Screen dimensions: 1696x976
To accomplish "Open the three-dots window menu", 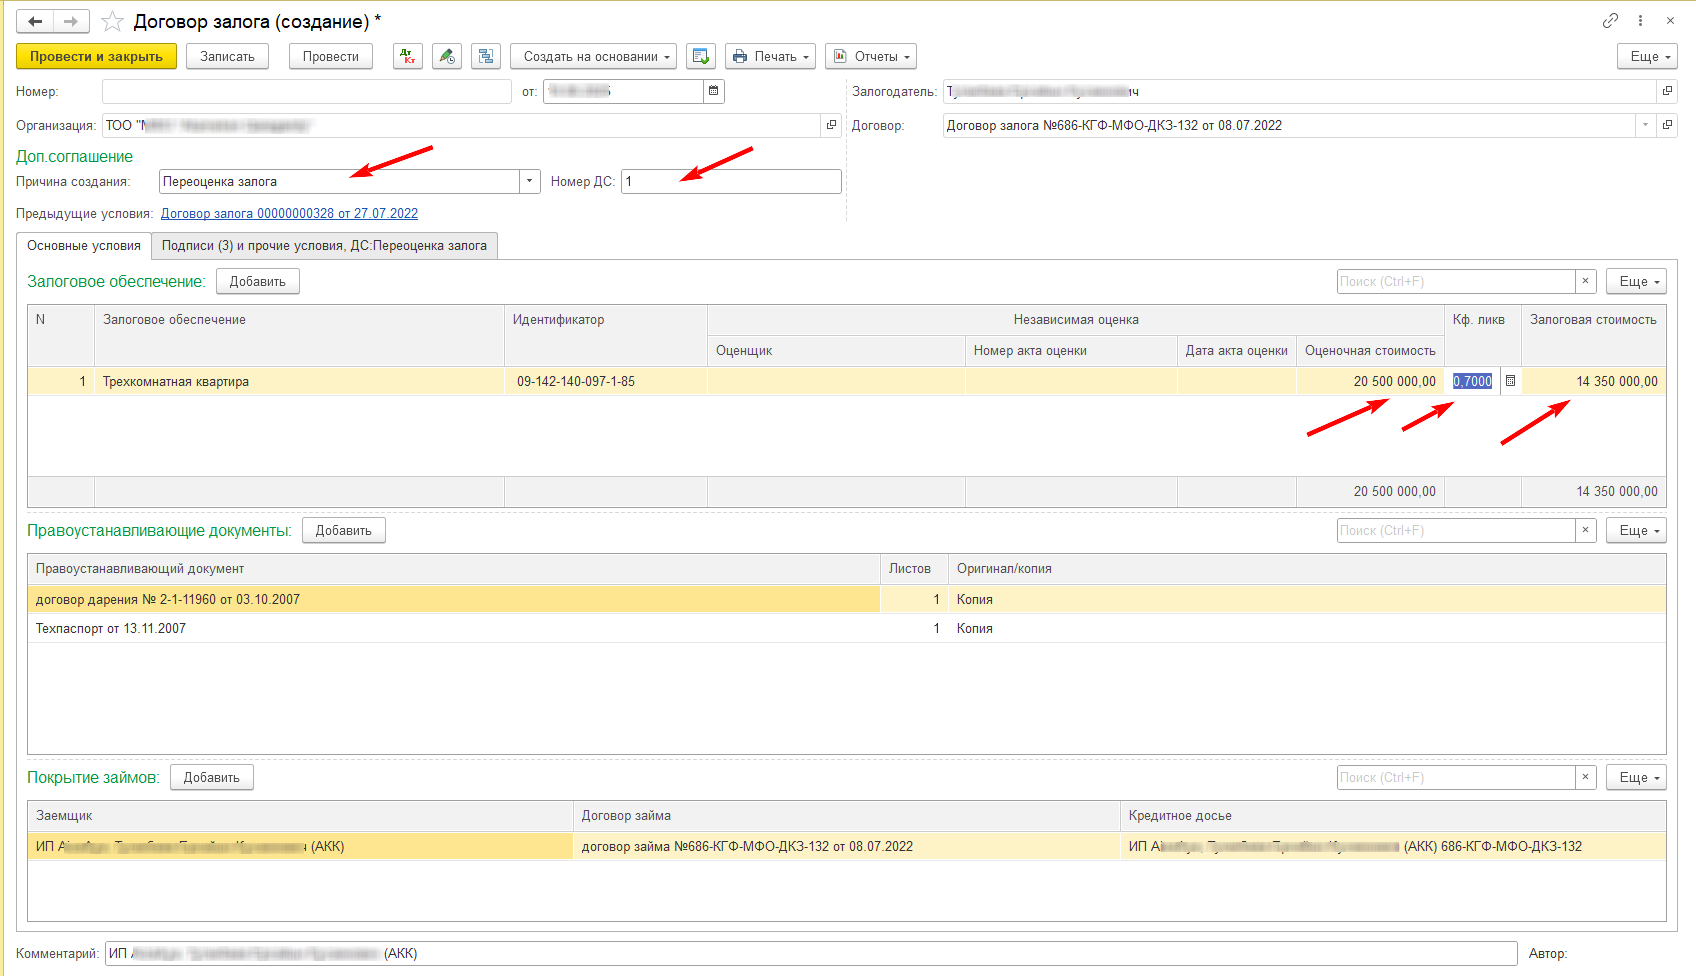I will (x=1641, y=21).
